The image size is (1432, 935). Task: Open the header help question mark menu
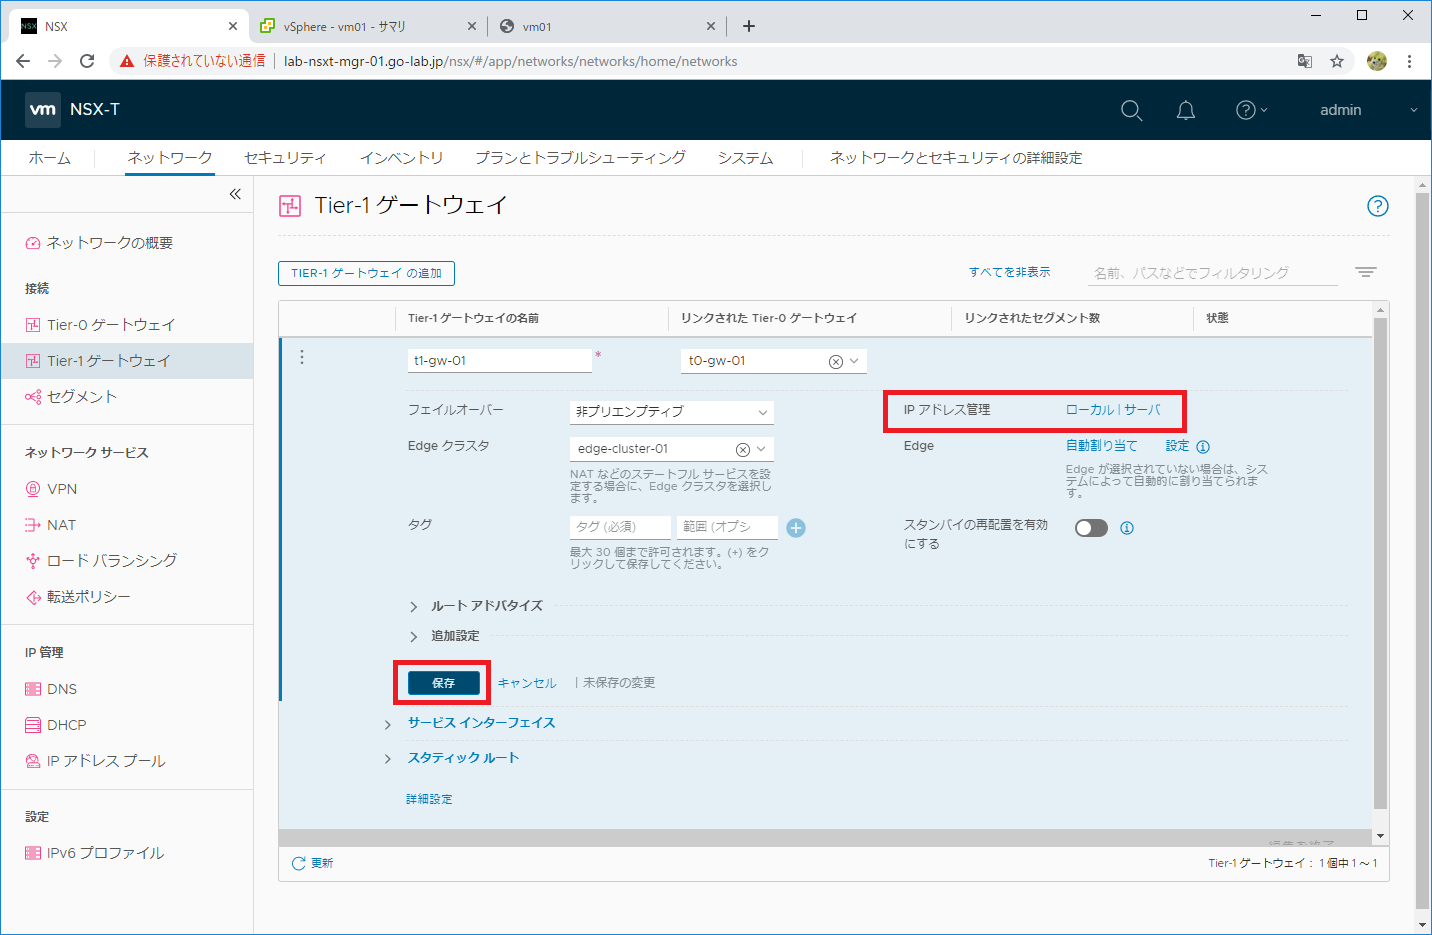pos(1251,110)
